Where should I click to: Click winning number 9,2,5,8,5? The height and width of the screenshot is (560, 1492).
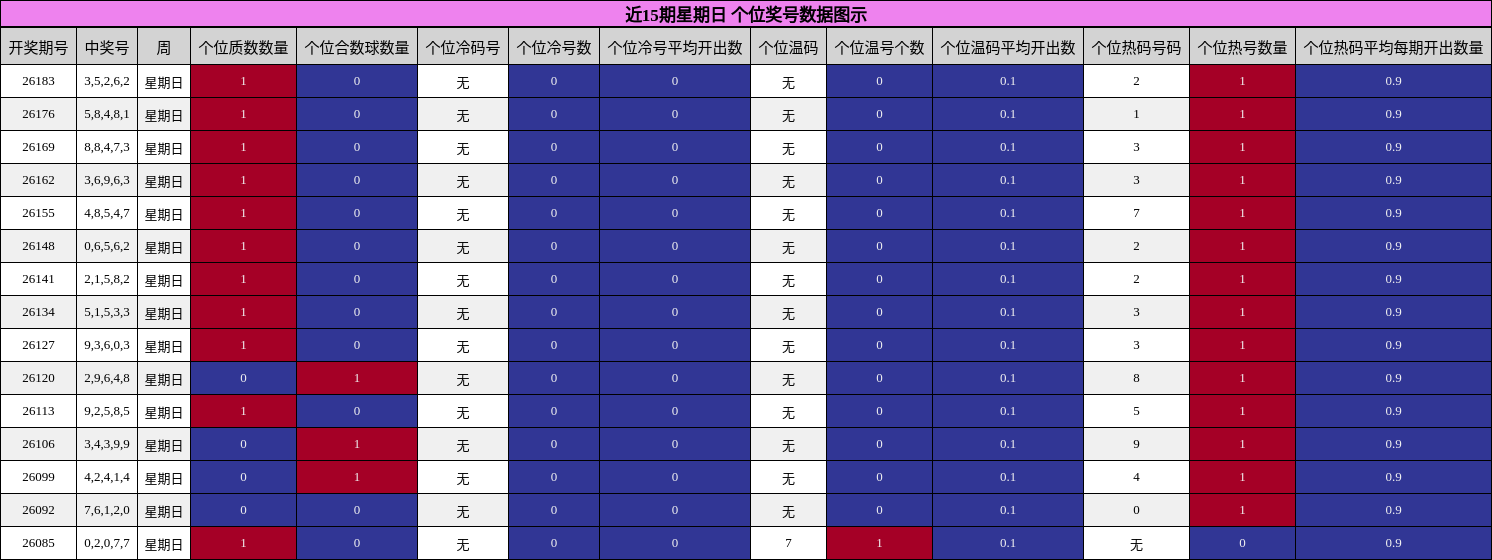click(107, 411)
